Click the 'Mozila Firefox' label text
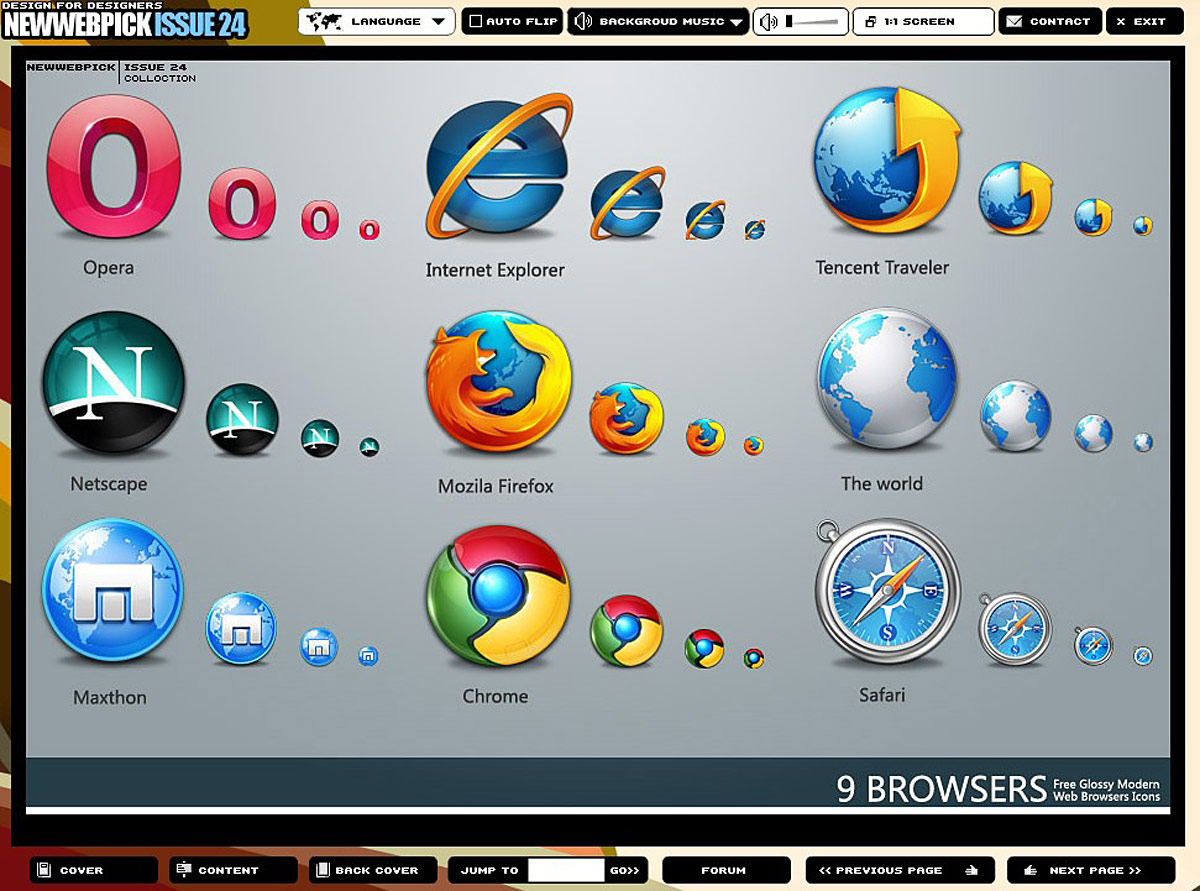Viewport: 1200px width, 891px height. point(496,486)
